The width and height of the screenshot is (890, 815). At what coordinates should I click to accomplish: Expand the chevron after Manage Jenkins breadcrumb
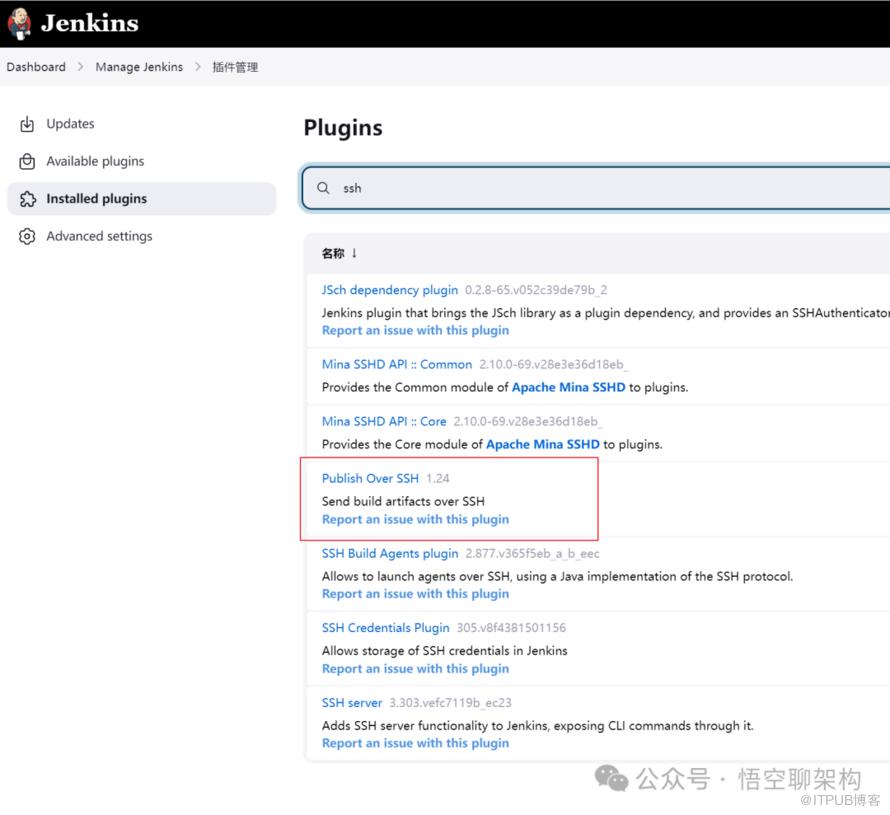pos(198,67)
